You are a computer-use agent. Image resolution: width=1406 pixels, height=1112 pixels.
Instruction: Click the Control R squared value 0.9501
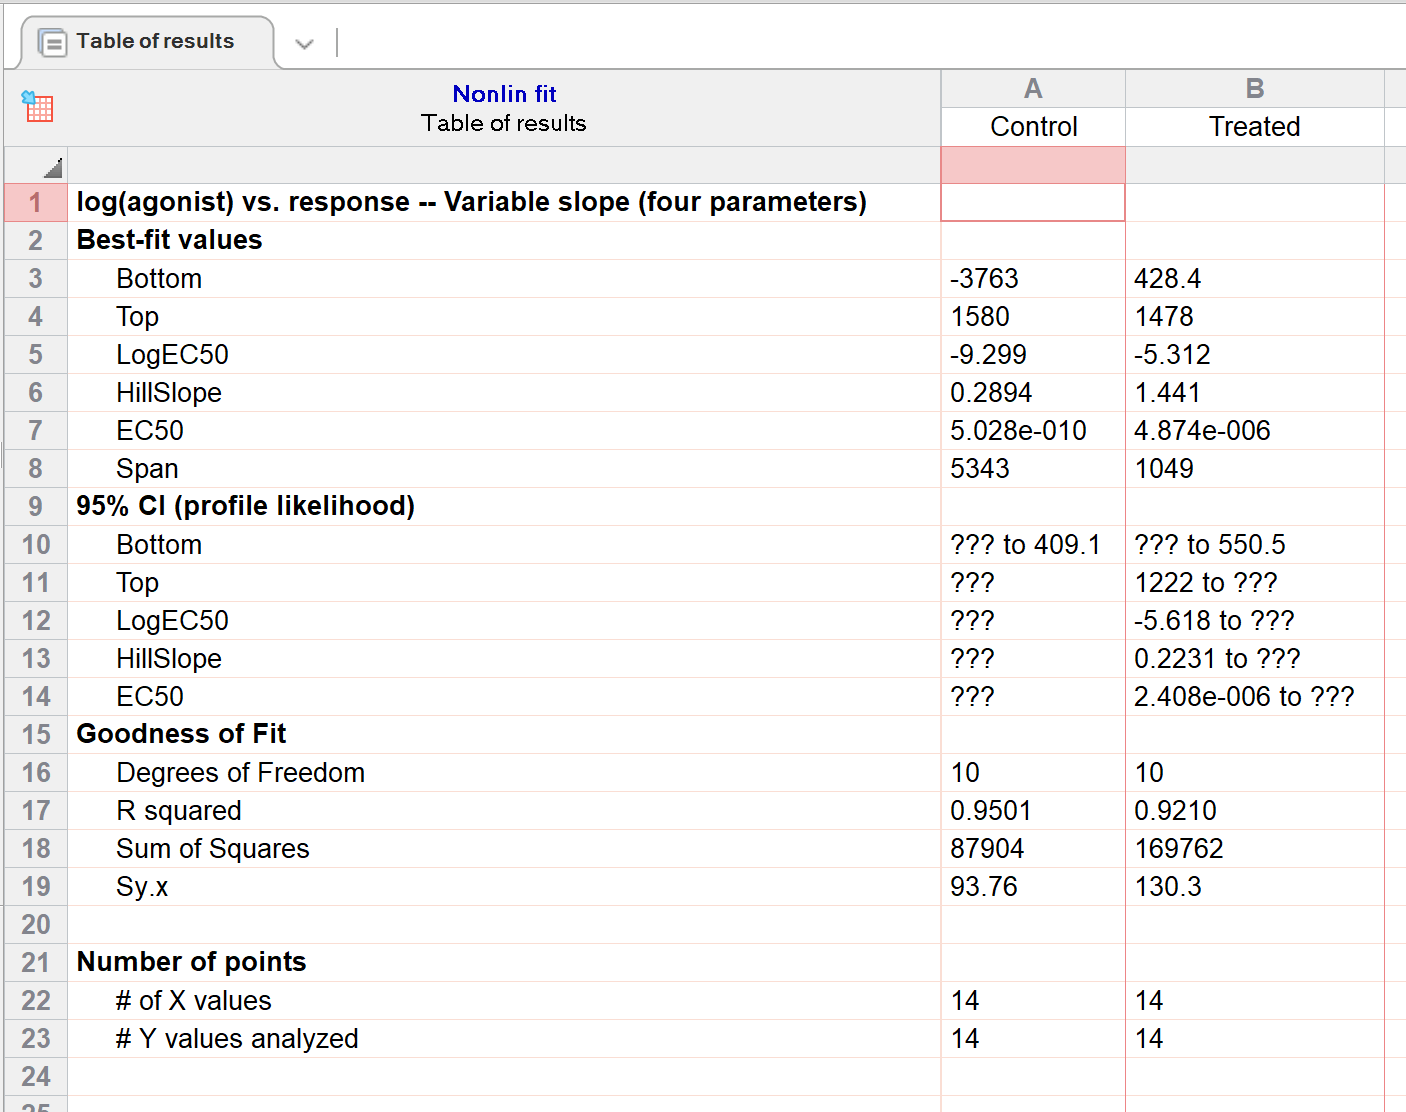(x=990, y=811)
